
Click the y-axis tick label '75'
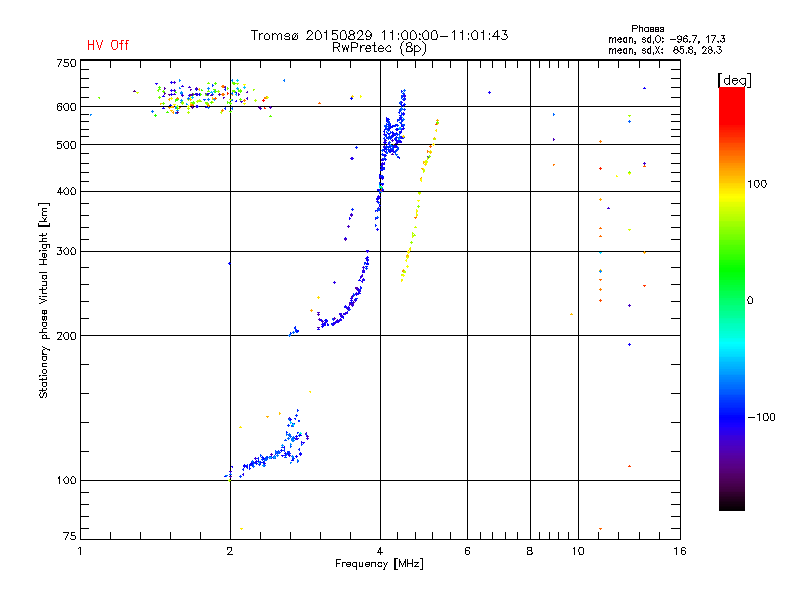pyautogui.click(x=70, y=536)
